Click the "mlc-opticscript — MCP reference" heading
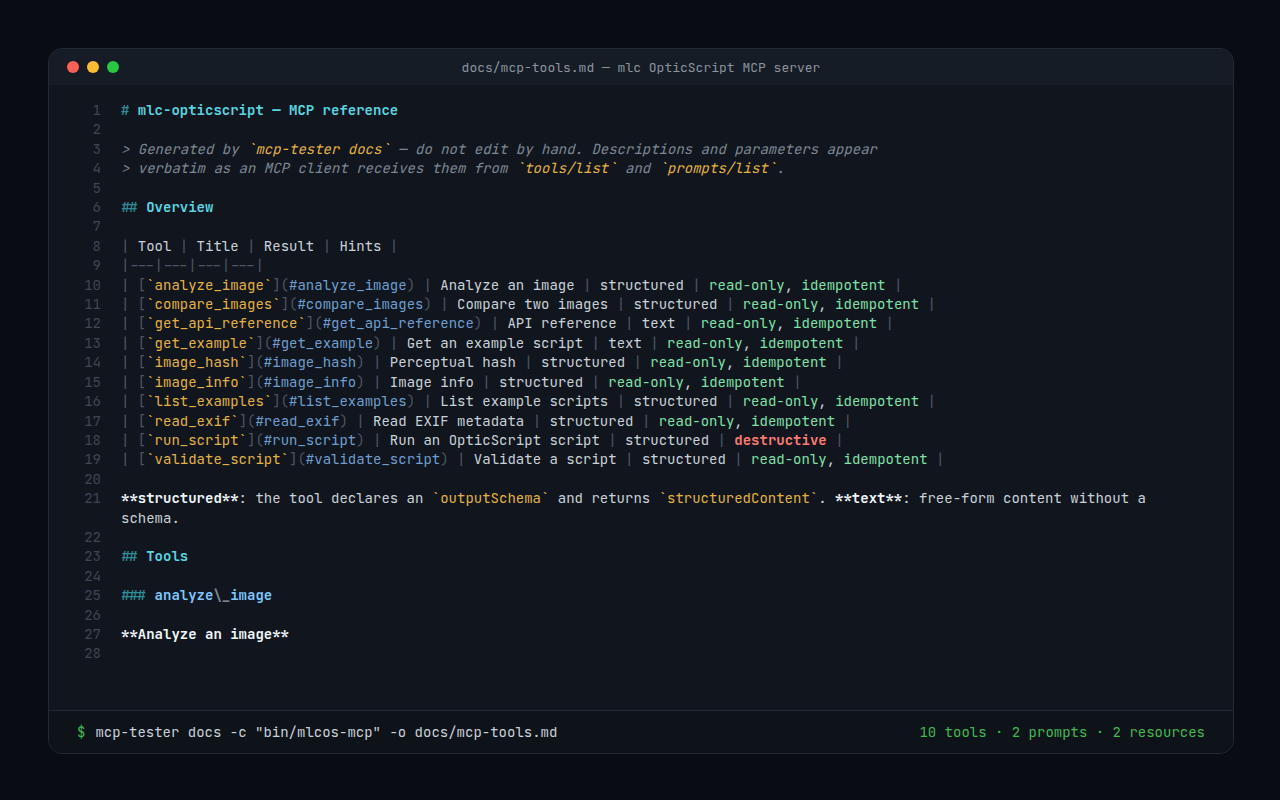Image resolution: width=1280 pixels, height=800 pixels. (x=268, y=110)
